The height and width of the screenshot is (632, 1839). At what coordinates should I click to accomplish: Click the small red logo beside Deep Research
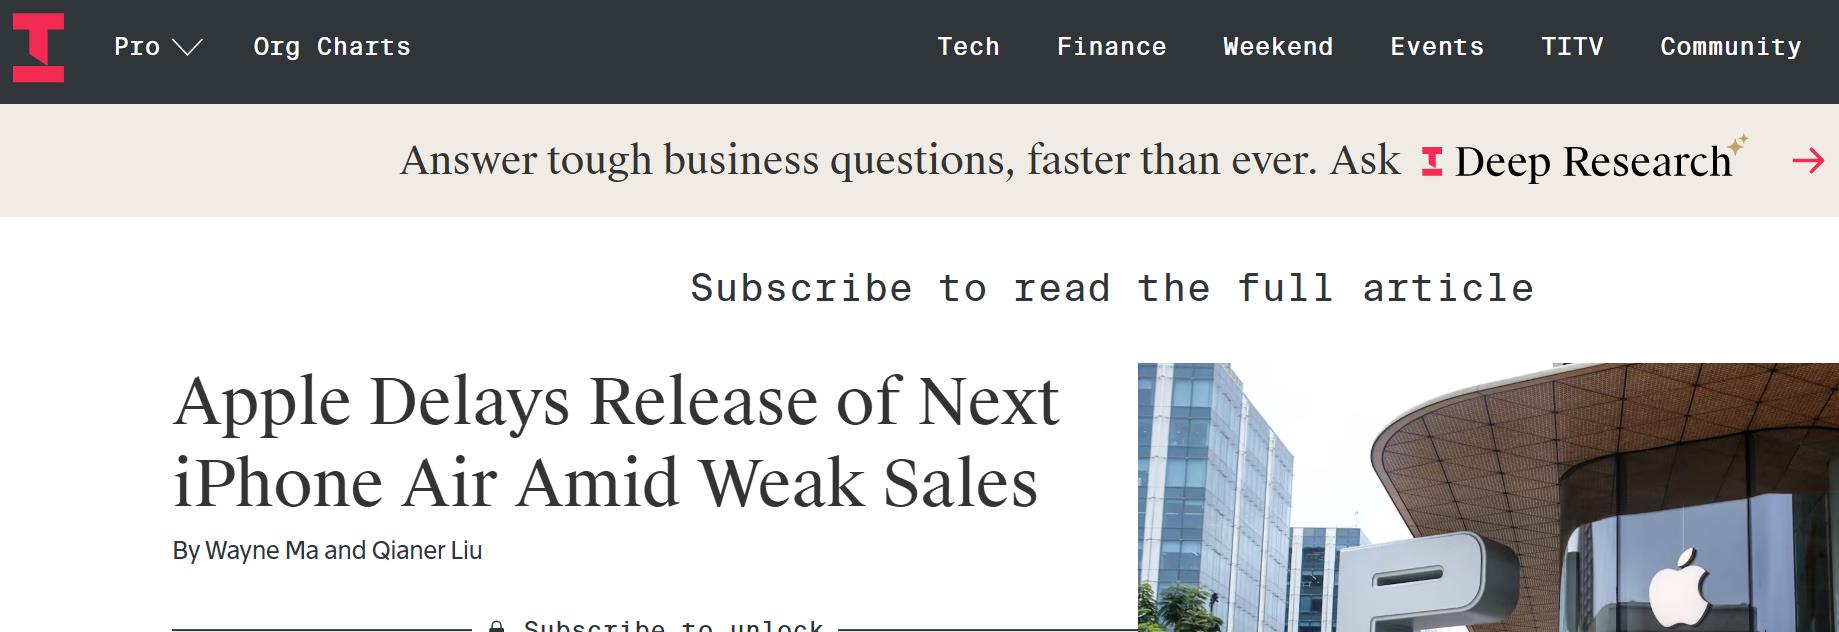[1432, 162]
